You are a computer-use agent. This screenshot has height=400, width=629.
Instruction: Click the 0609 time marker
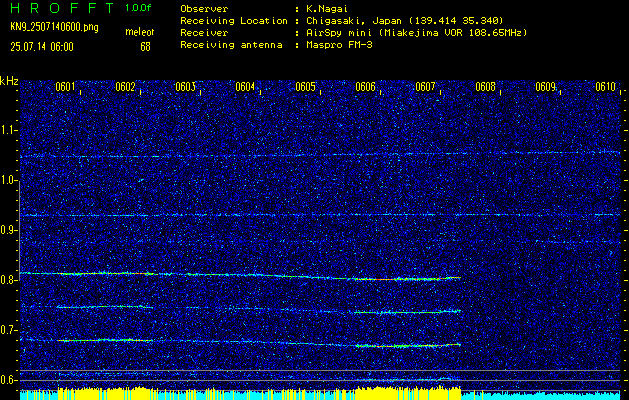pyautogui.click(x=546, y=87)
